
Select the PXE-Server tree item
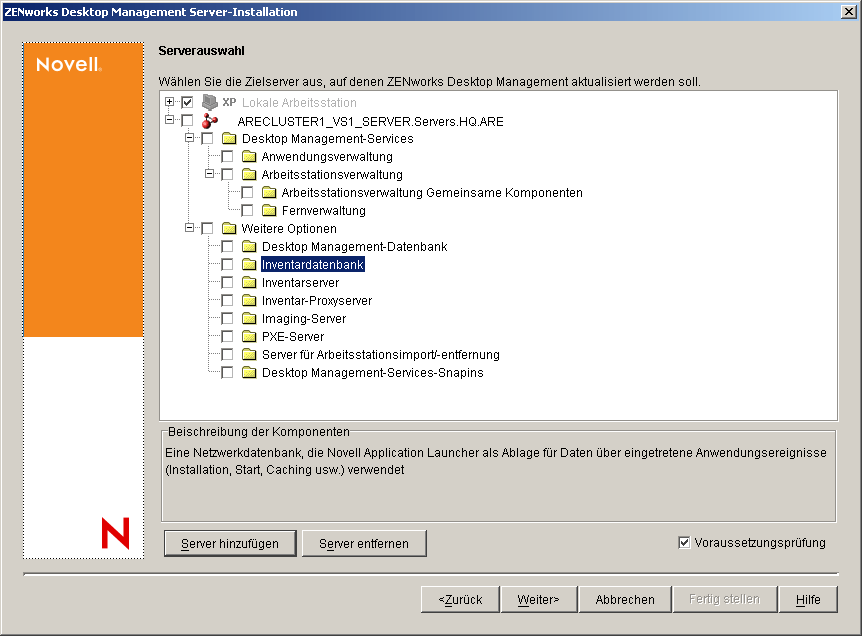pos(293,336)
